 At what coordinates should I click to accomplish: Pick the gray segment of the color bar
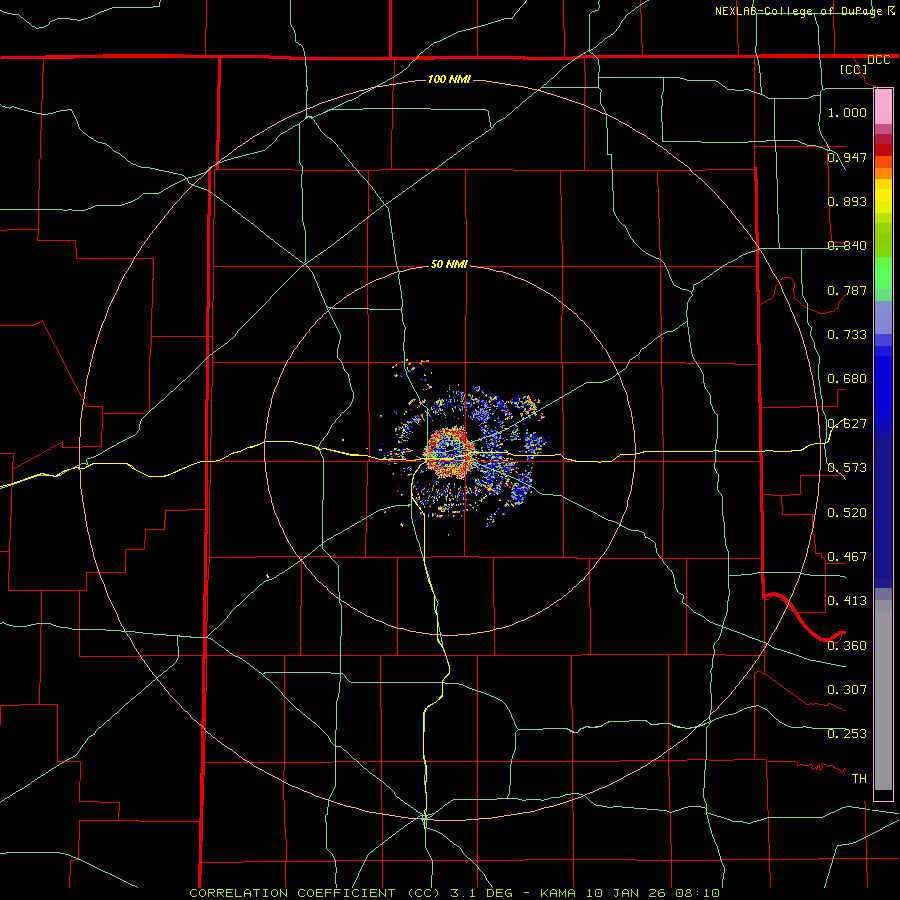pyautogui.click(x=883, y=695)
